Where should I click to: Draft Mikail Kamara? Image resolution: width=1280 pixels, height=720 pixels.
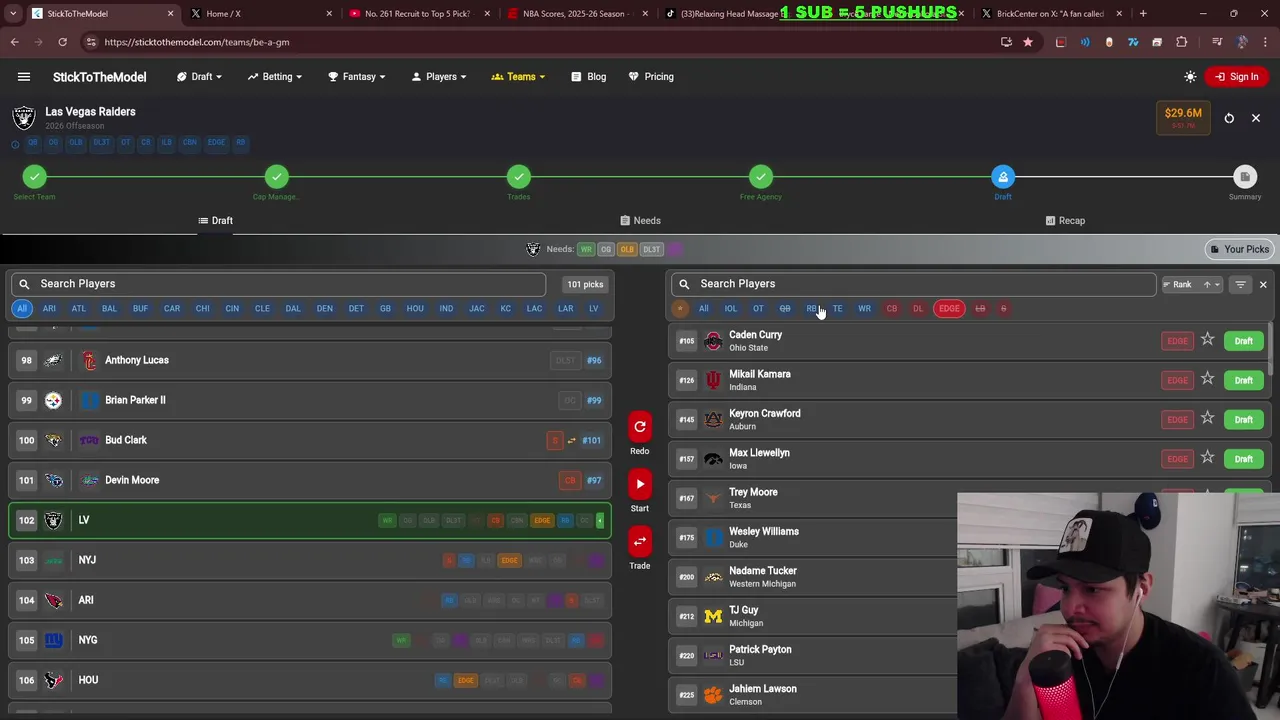pyautogui.click(x=1243, y=380)
